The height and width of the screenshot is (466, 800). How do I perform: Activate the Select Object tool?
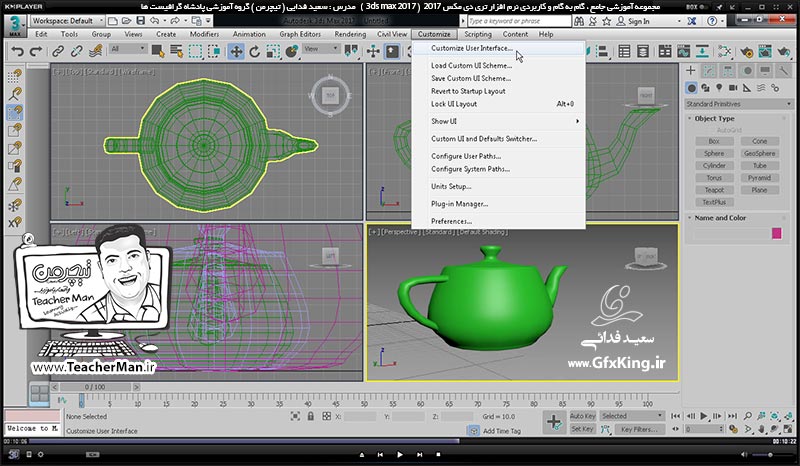point(158,51)
